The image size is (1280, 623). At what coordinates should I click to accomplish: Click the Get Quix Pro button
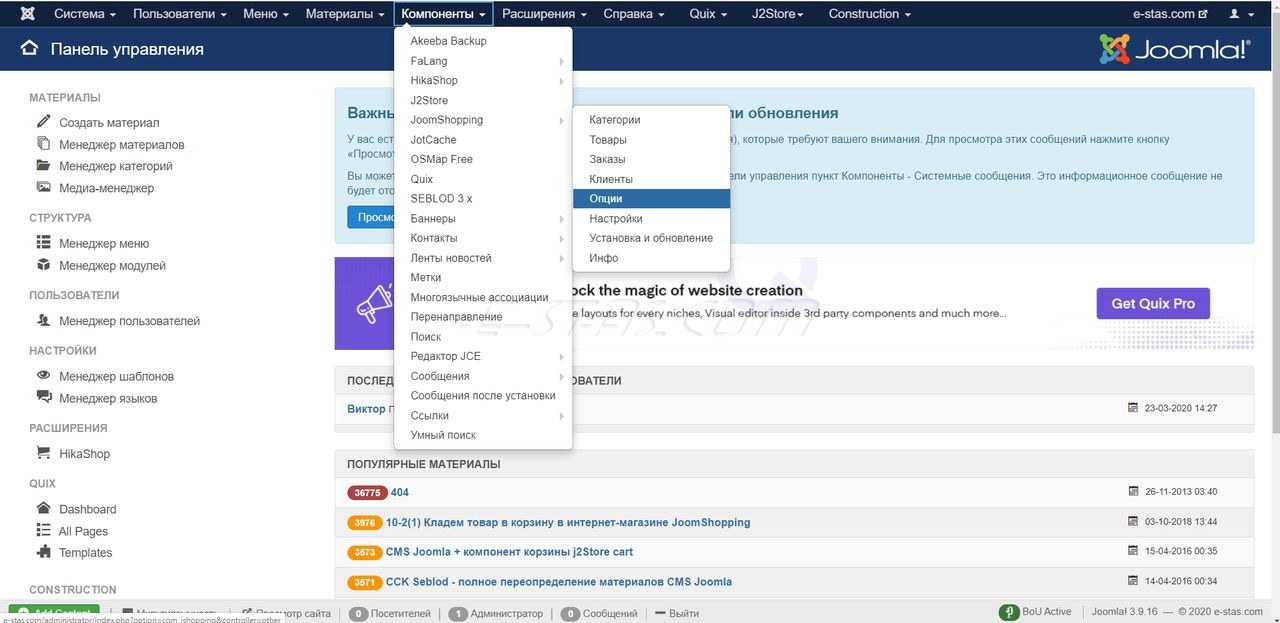[1153, 303]
